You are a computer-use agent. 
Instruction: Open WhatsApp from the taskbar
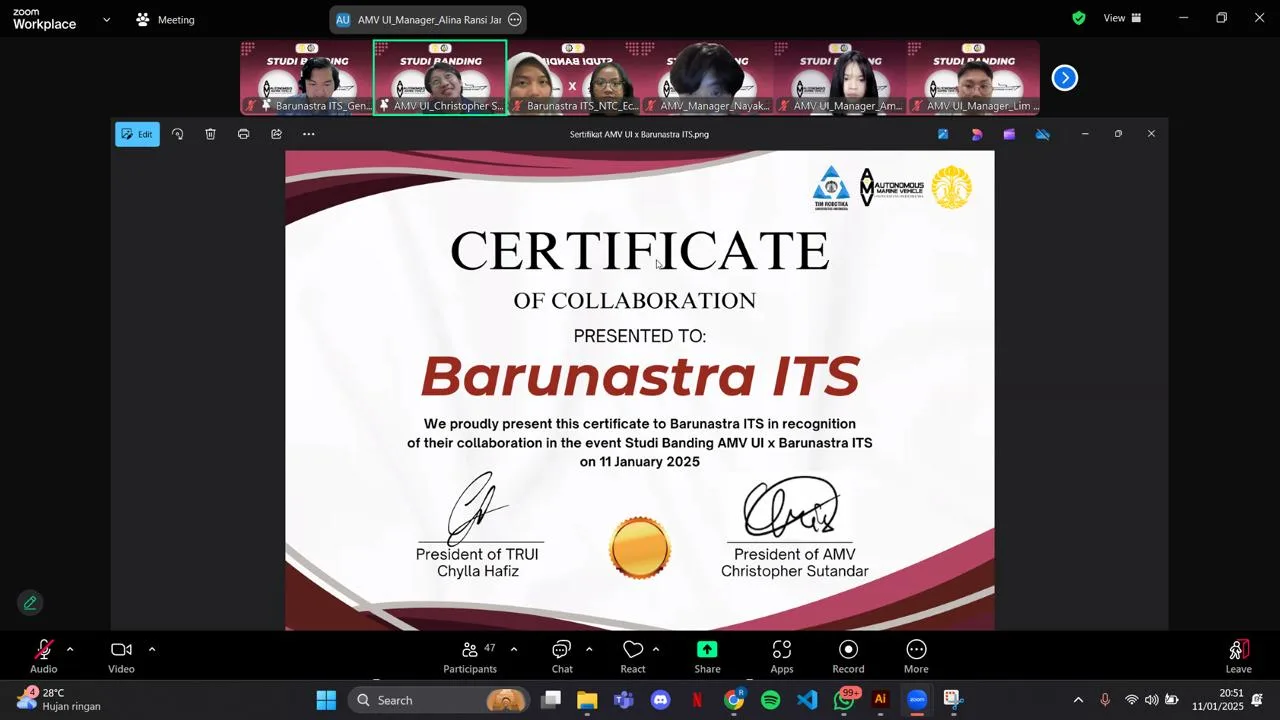click(845, 700)
